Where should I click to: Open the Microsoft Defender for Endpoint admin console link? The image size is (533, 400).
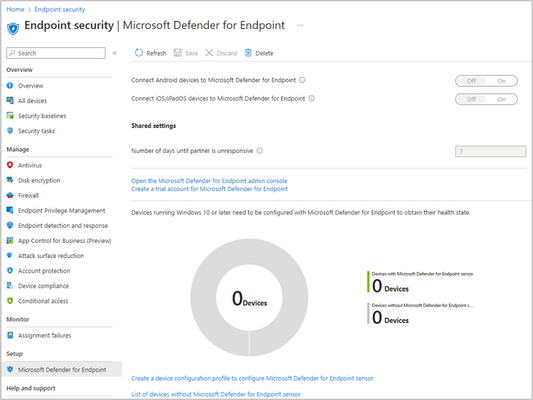[x=209, y=181]
